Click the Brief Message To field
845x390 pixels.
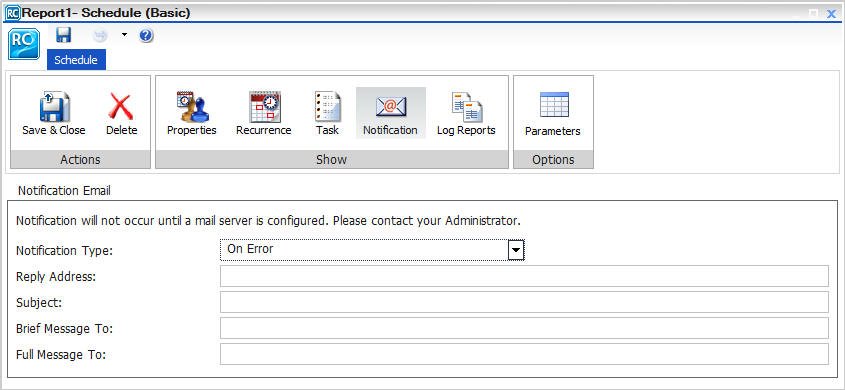pos(524,328)
